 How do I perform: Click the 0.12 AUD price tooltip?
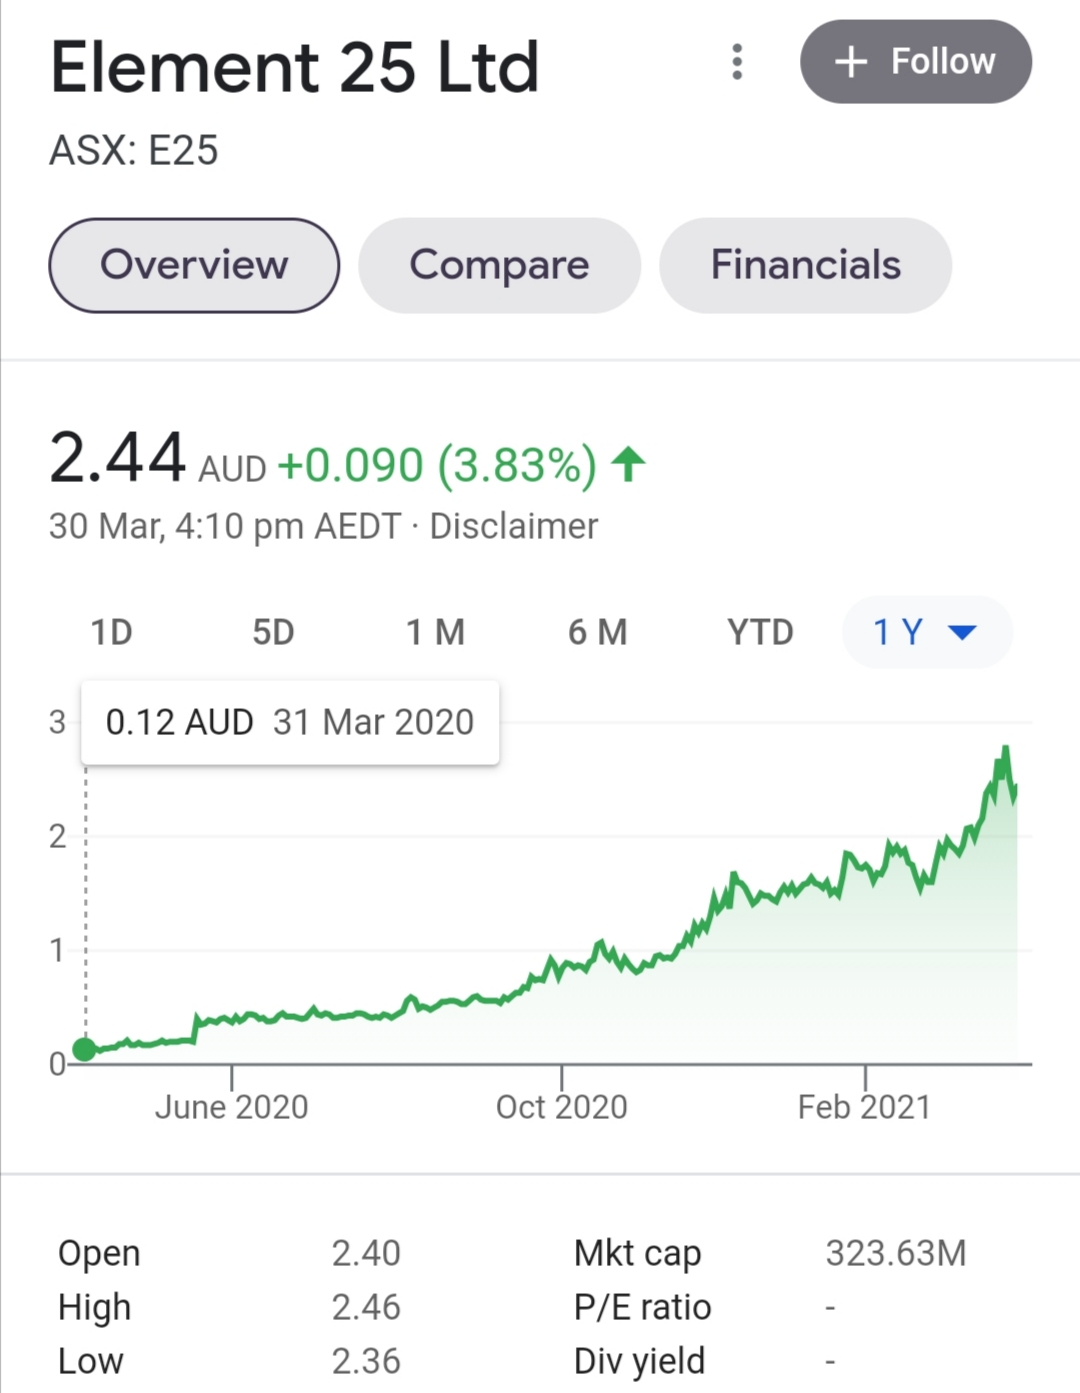pyautogui.click(x=290, y=722)
